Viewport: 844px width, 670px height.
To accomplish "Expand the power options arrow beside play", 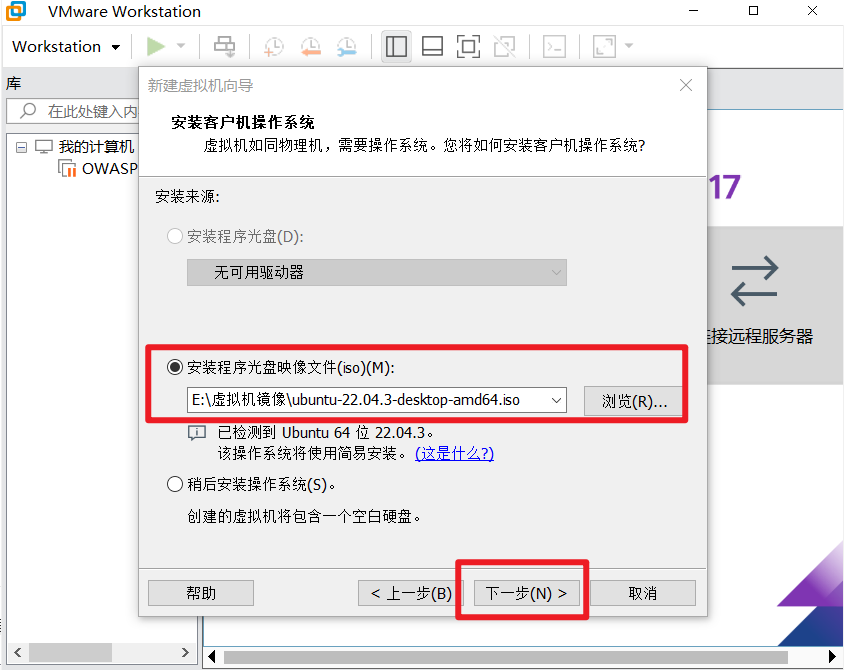I will [x=181, y=46].
